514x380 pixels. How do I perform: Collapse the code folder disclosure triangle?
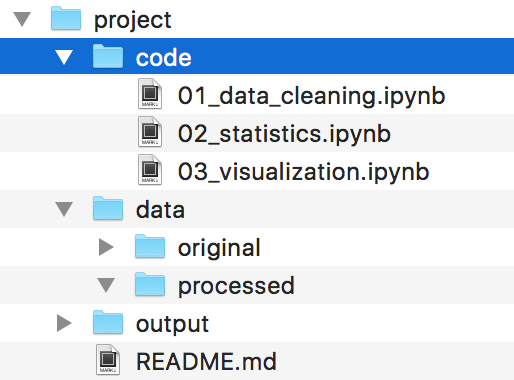point(64,57)
